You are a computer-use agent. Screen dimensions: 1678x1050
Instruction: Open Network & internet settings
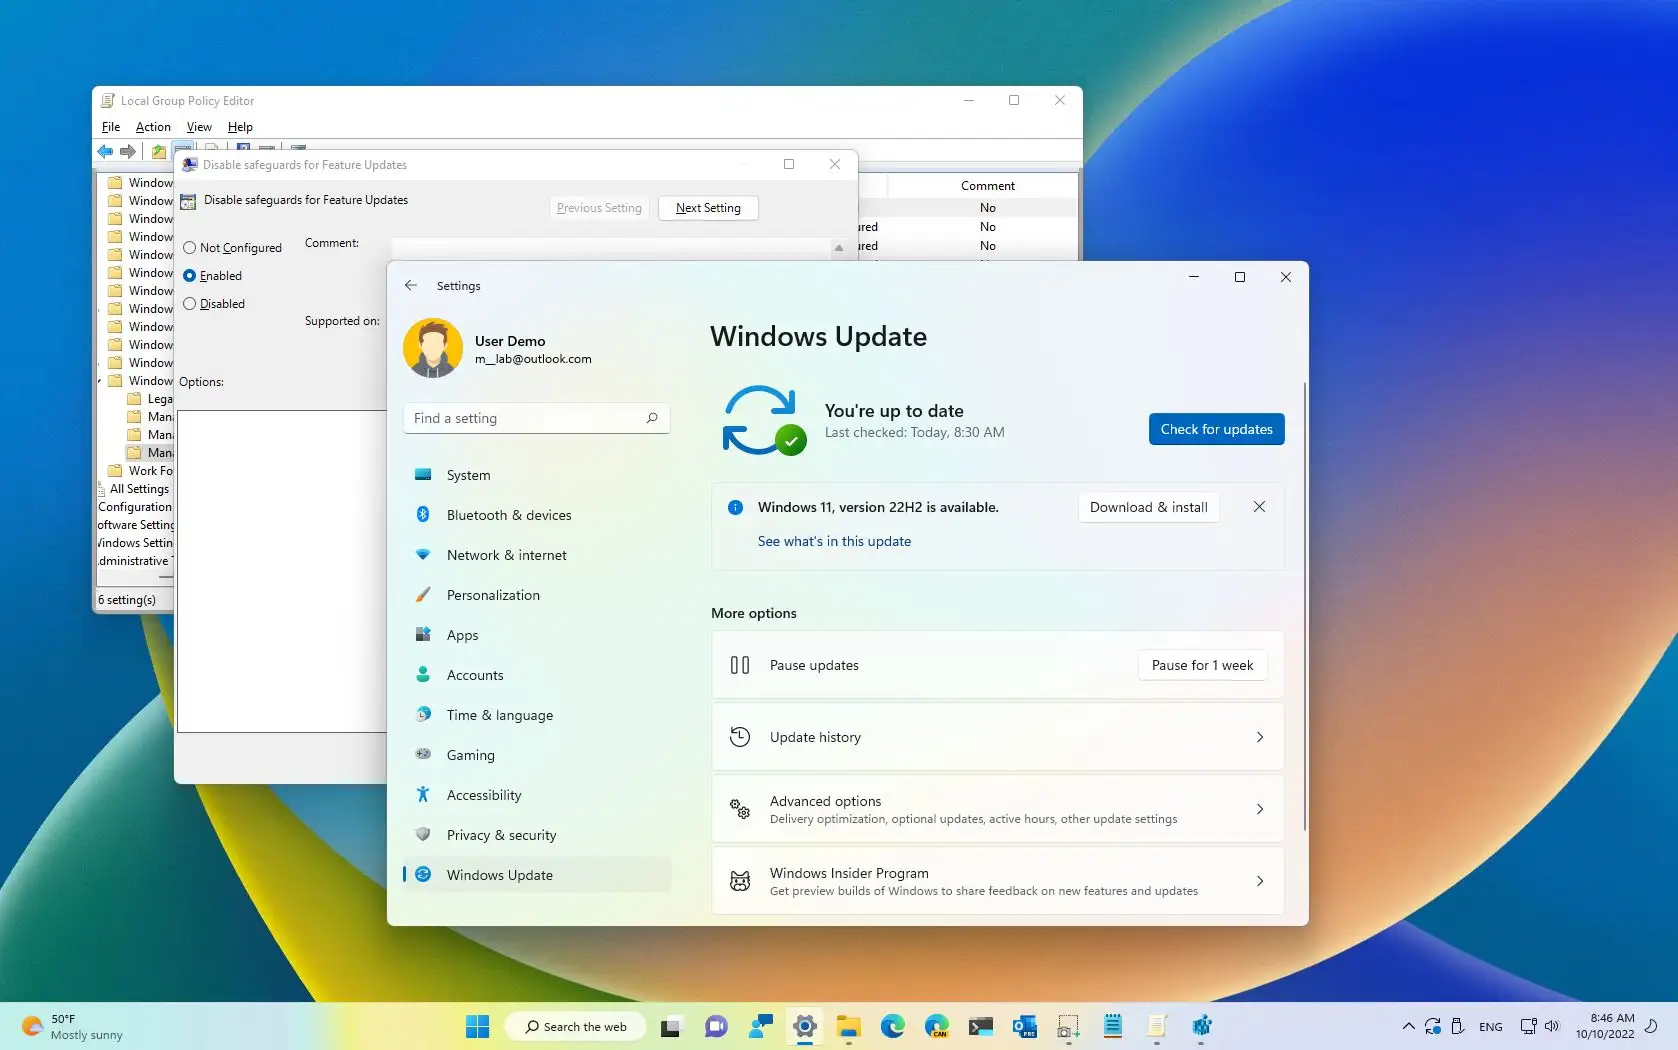(537, 555)
